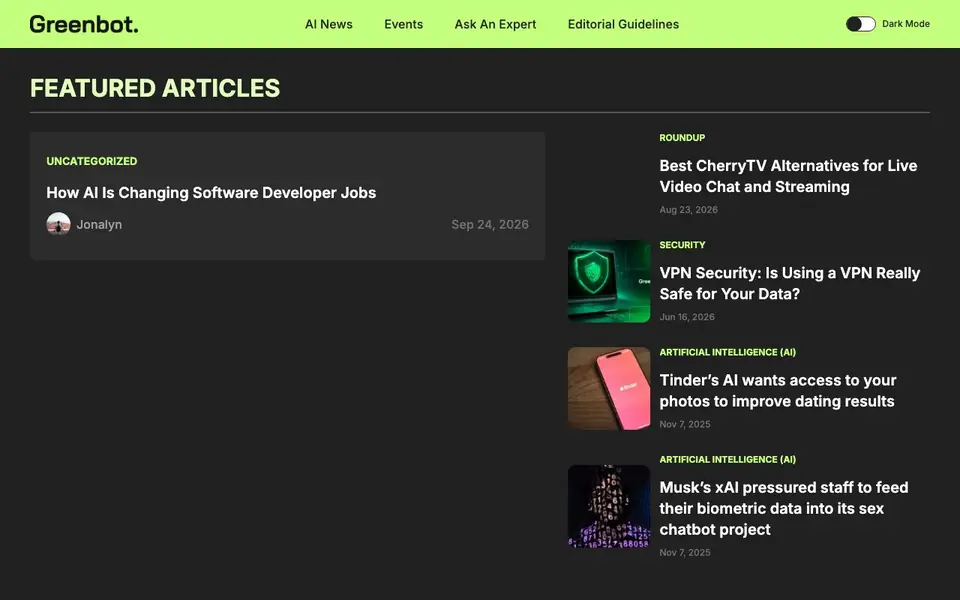Toggle the Dark Mode switch
This screenshot has width=960, height=600.
tap(861, 24)
